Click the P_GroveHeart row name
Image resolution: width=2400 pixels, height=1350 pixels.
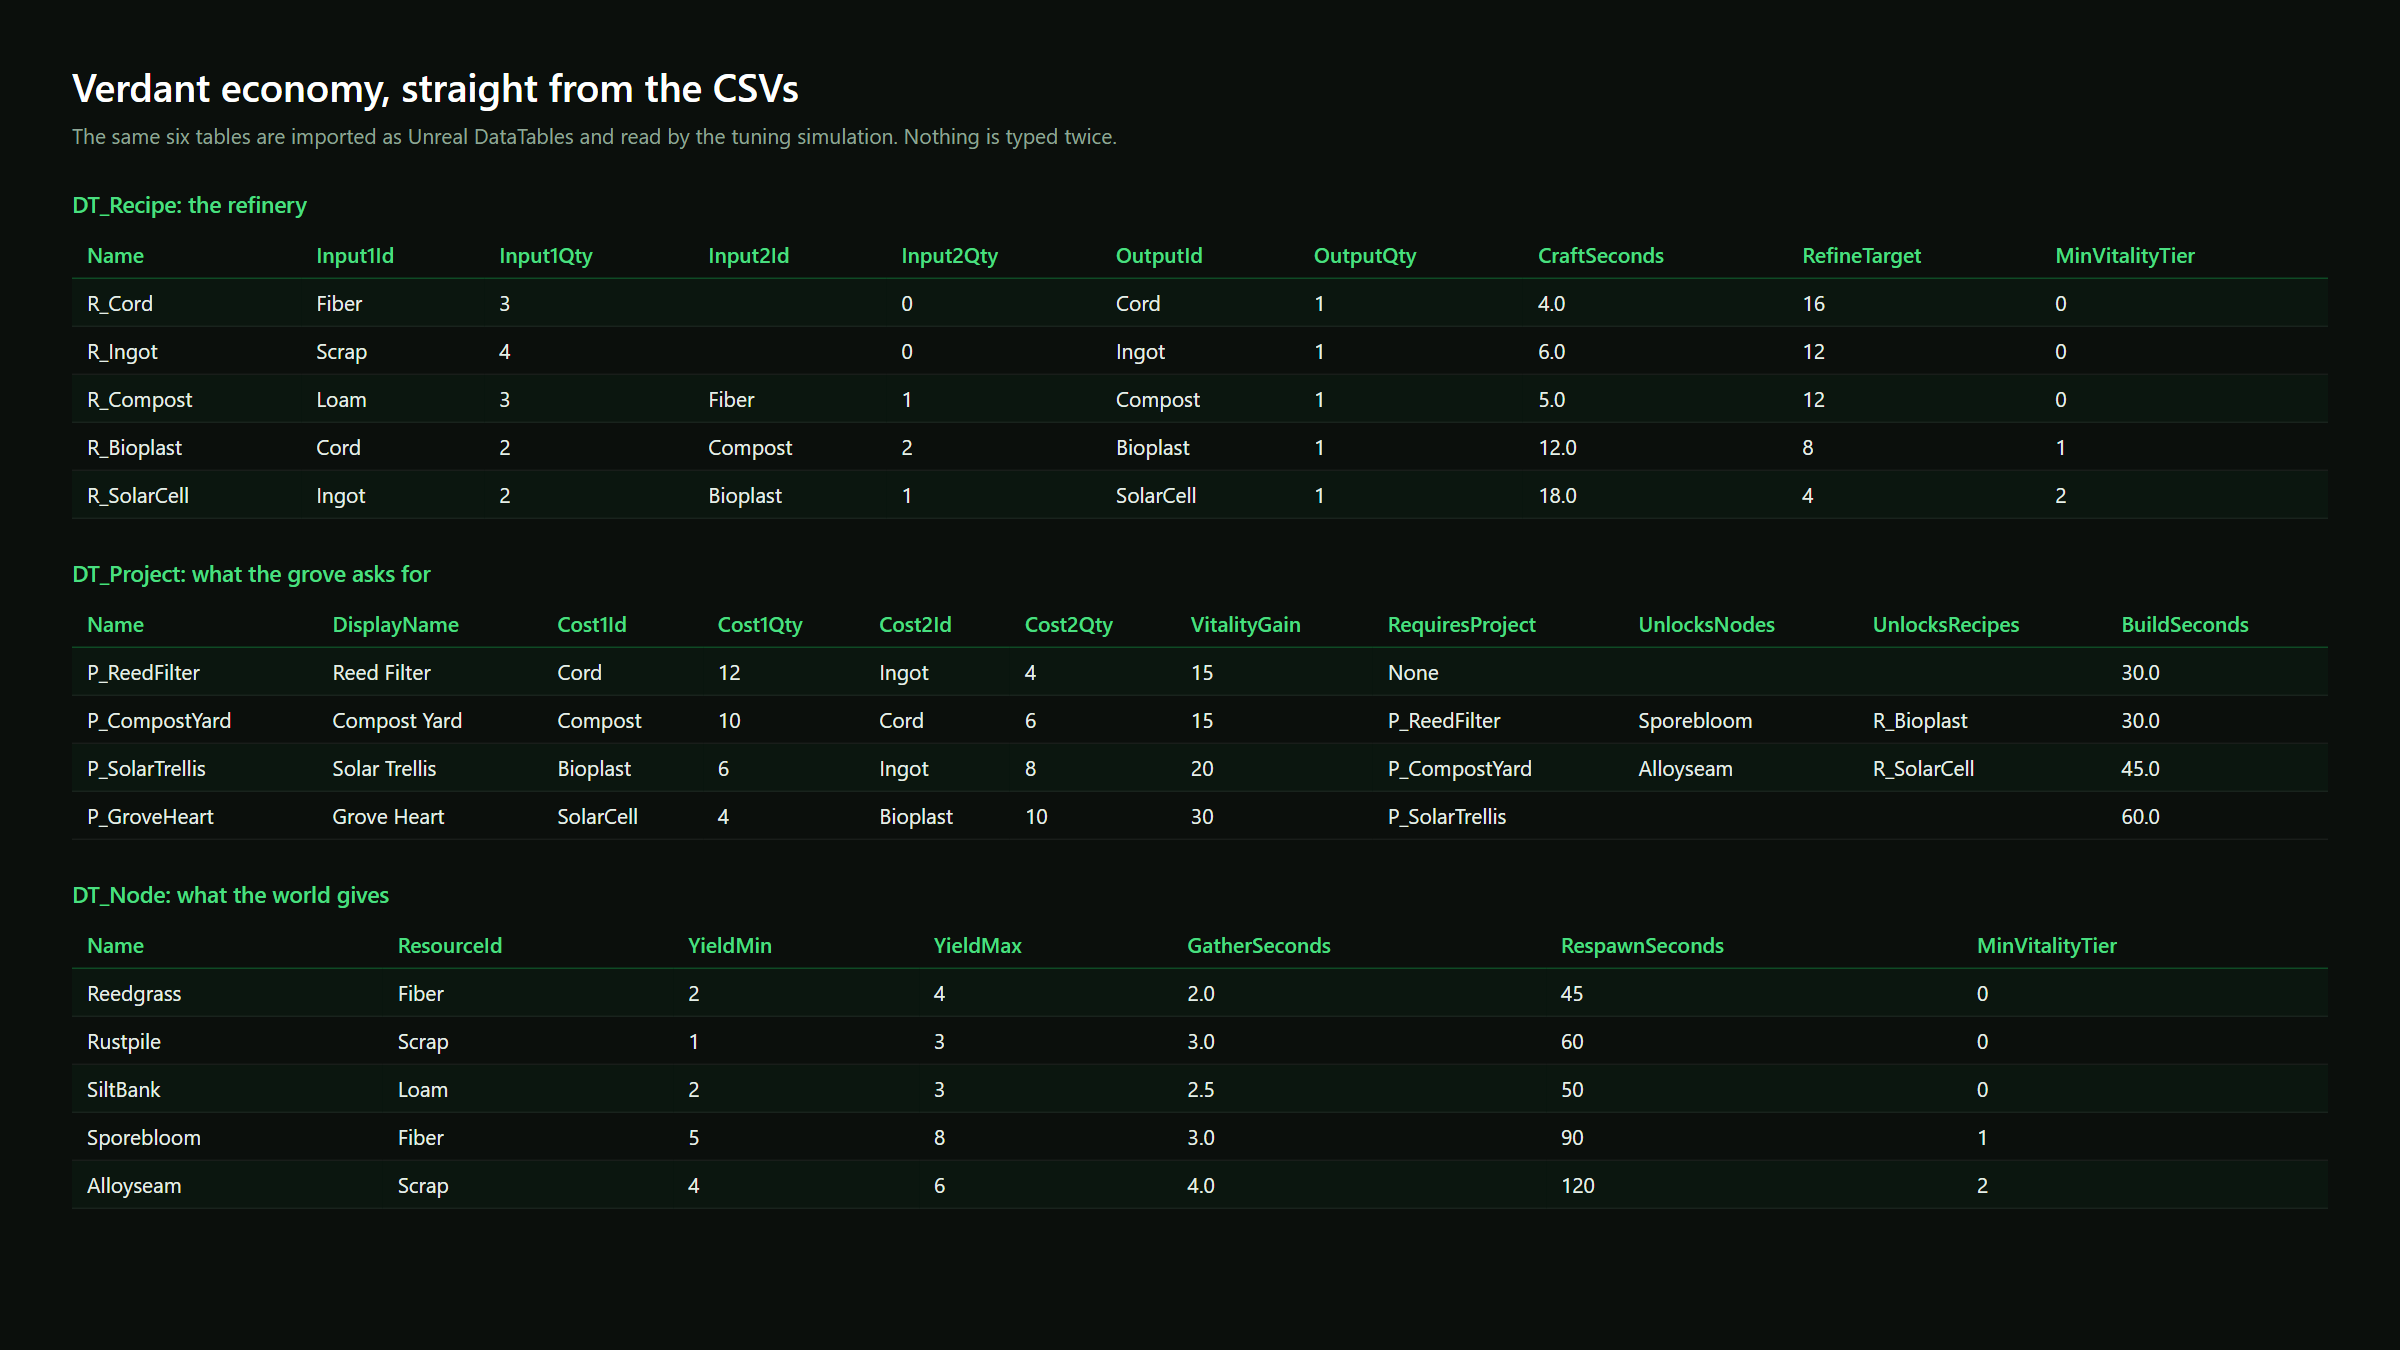tap(150, 817)
